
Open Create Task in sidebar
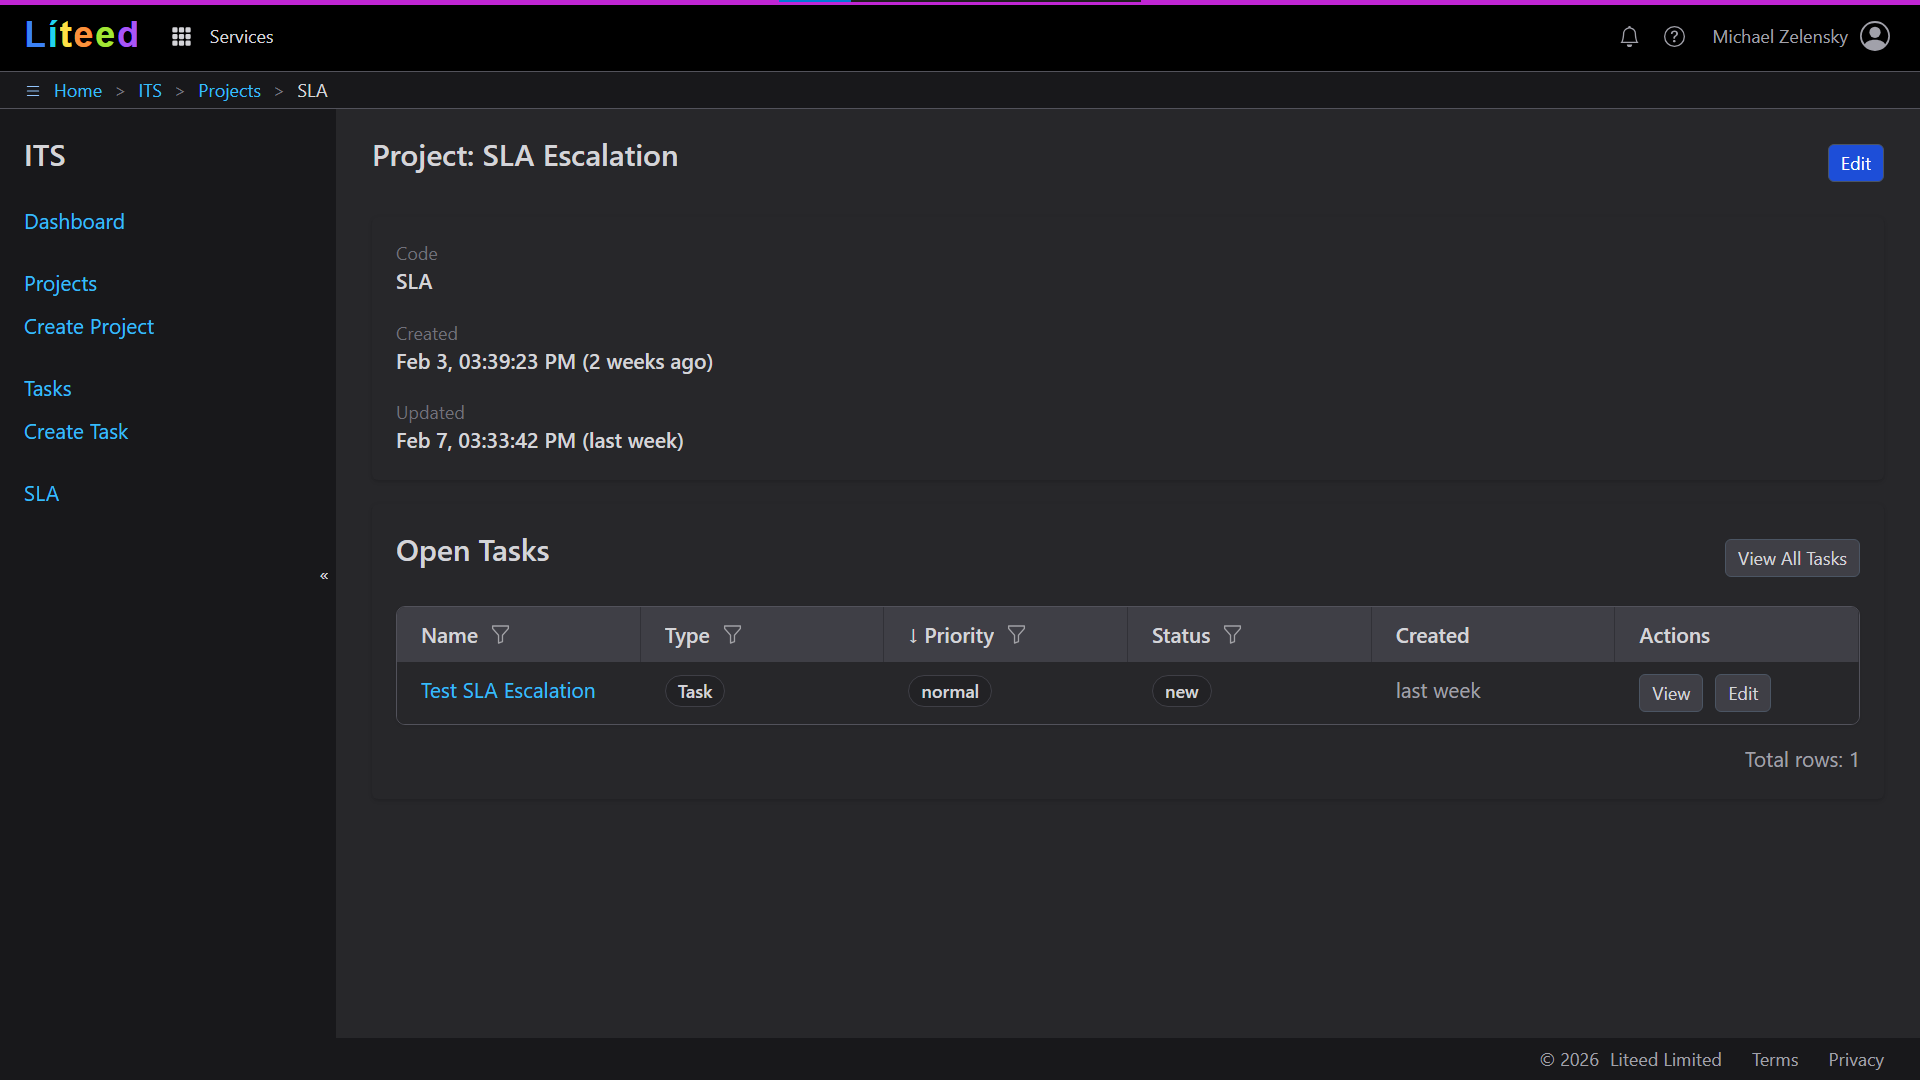[x=76, y=432]
